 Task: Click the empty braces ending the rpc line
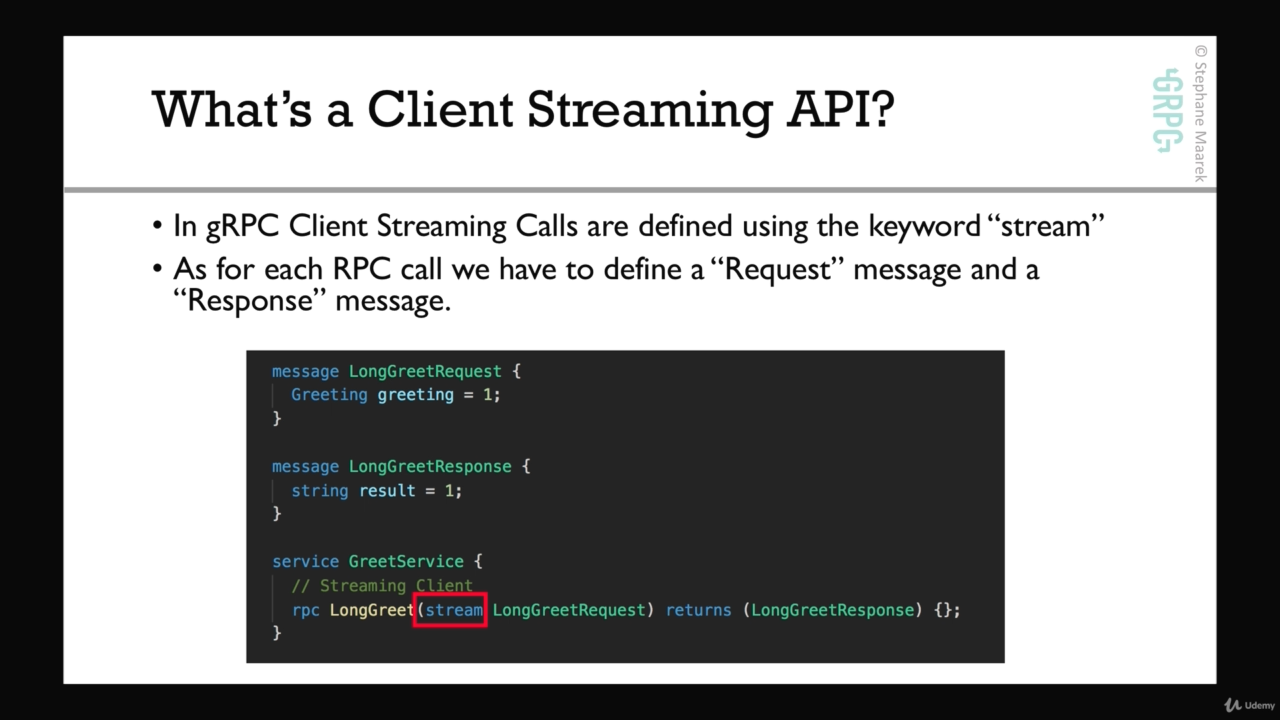[x=943, y=610]
